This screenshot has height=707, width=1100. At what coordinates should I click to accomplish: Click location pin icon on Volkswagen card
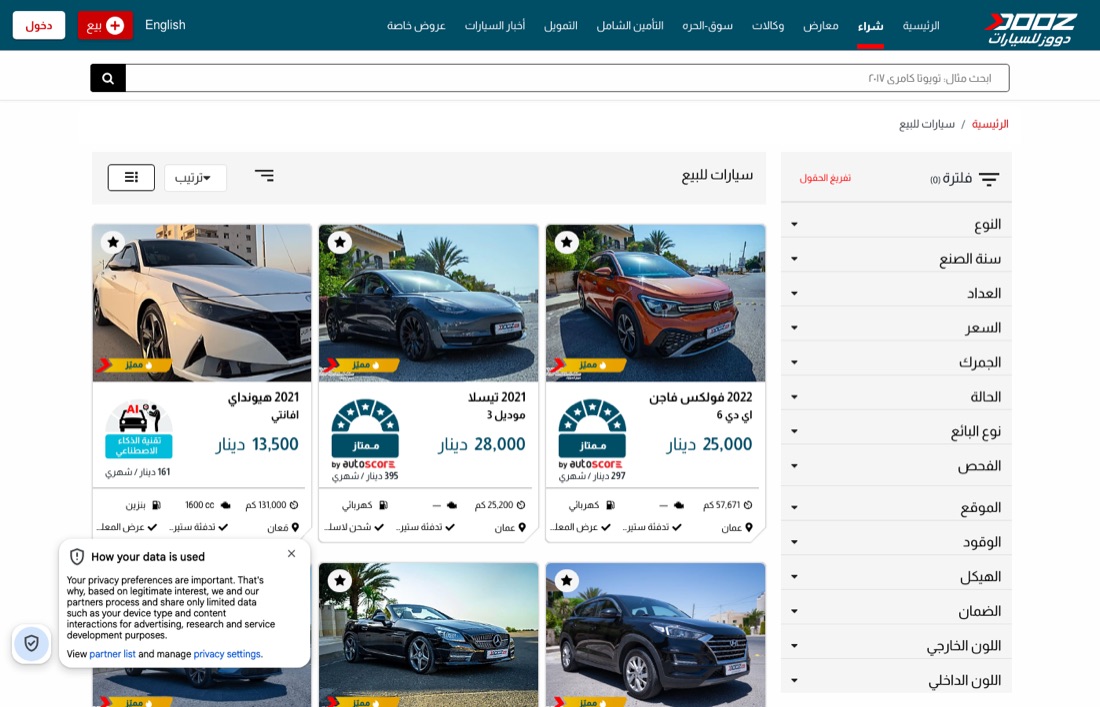click(x=749, y=527)
